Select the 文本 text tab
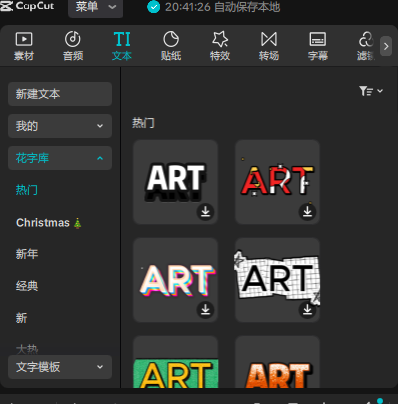Screen dimensions: 398x404 click(x=122, y=46)
